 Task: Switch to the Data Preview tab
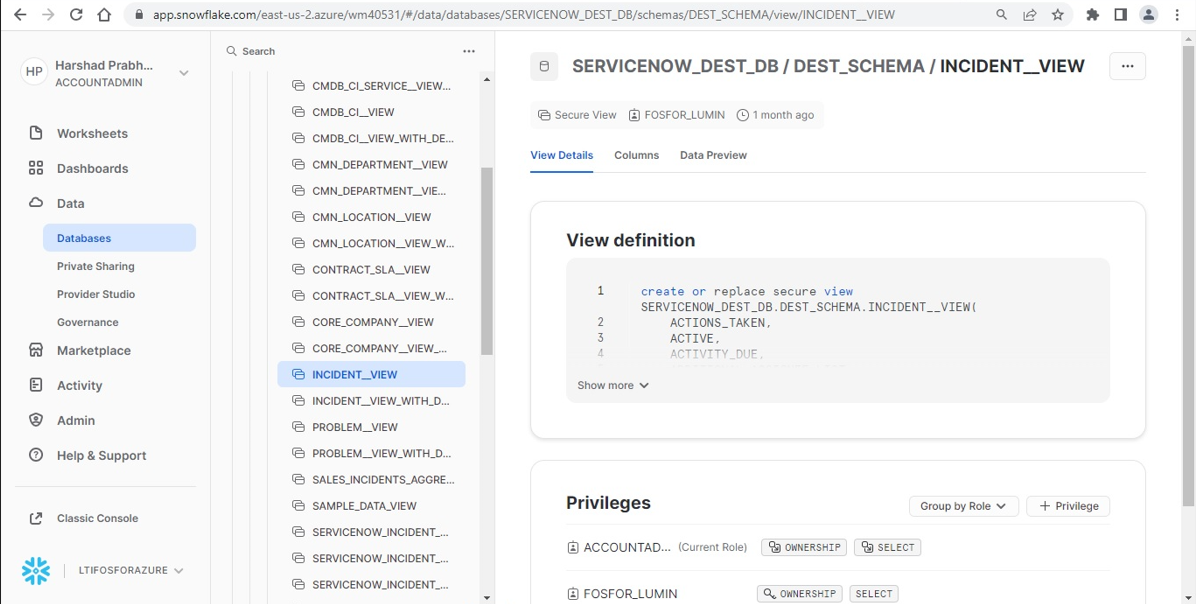713,155
